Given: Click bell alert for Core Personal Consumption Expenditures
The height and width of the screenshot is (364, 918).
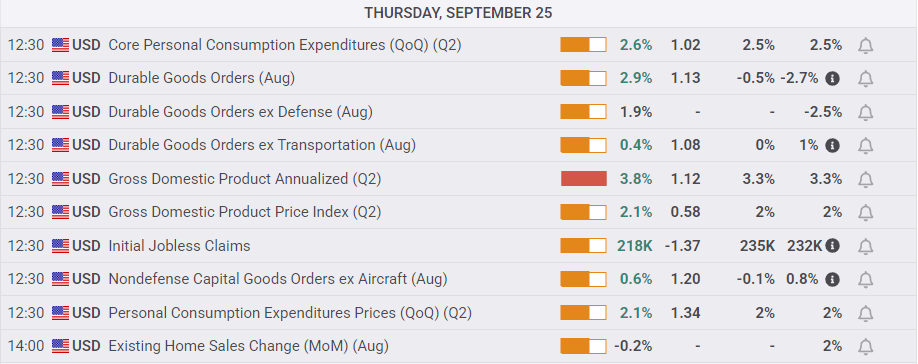Looking at the screenshot, I should coord(865,45).
